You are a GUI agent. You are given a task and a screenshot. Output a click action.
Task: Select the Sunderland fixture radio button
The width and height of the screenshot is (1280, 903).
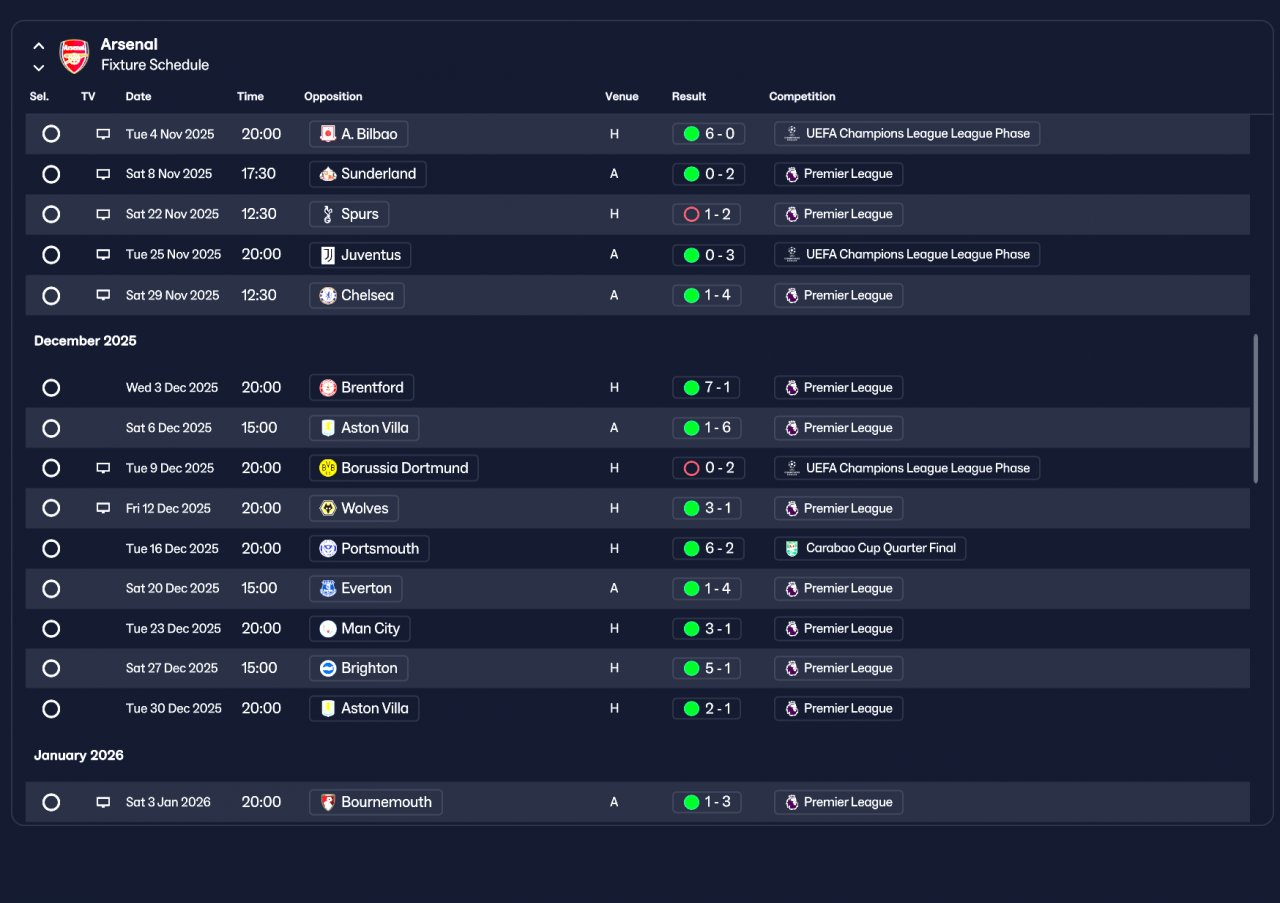[51, 174]
